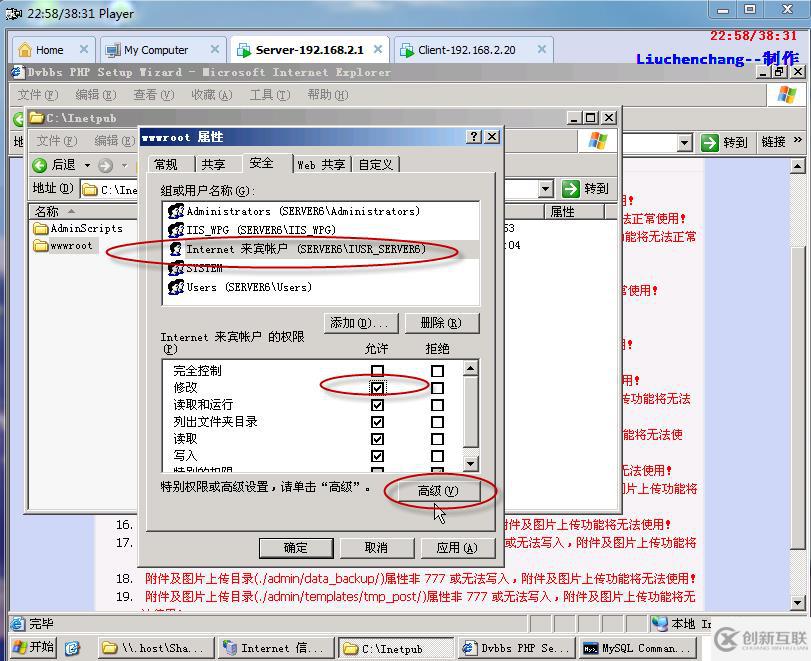Check deny checkbox for 写入
This screenshot has height=661, width=811.
(x=438, y=456)
